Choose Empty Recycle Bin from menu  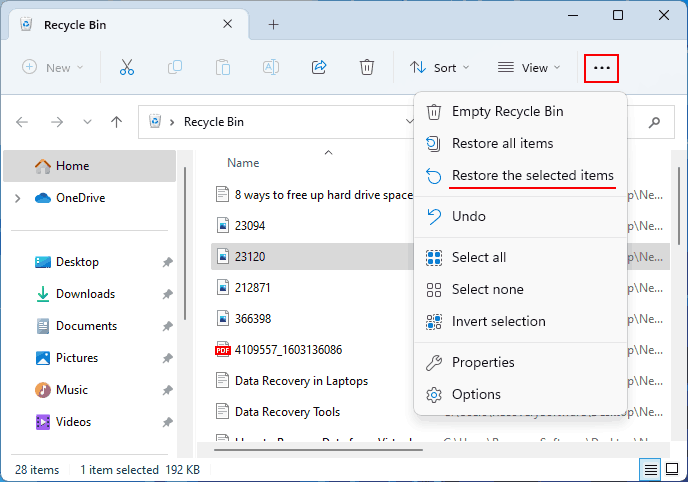[x=520, y=111]
